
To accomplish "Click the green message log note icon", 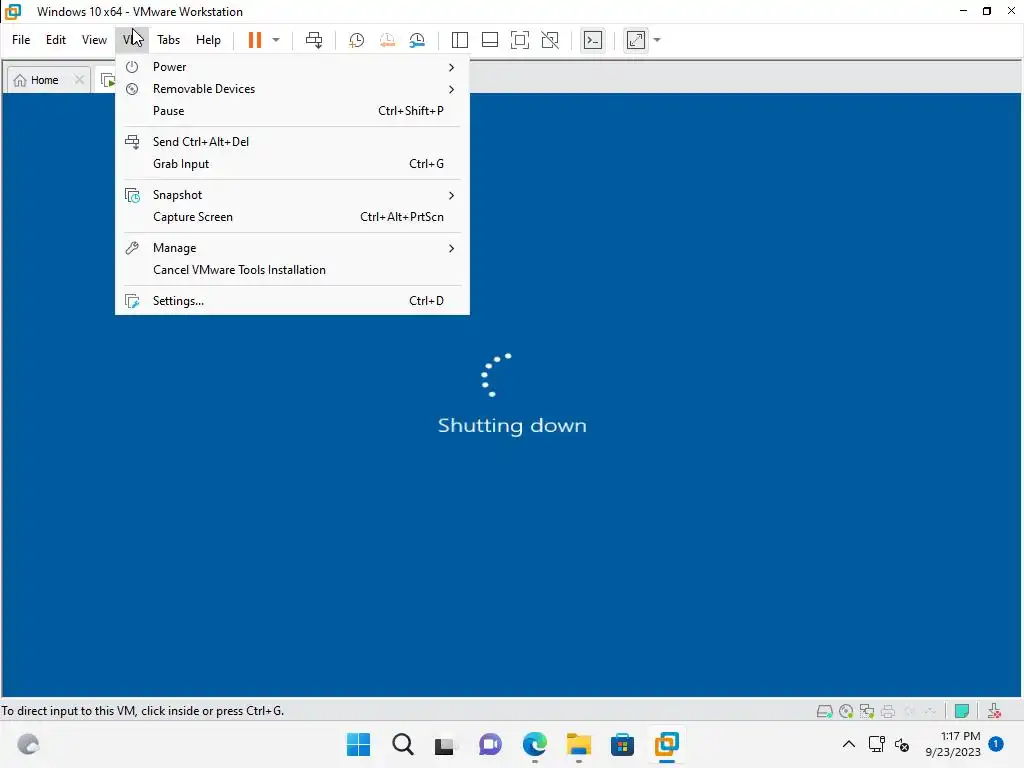I will tap(962, 711).
